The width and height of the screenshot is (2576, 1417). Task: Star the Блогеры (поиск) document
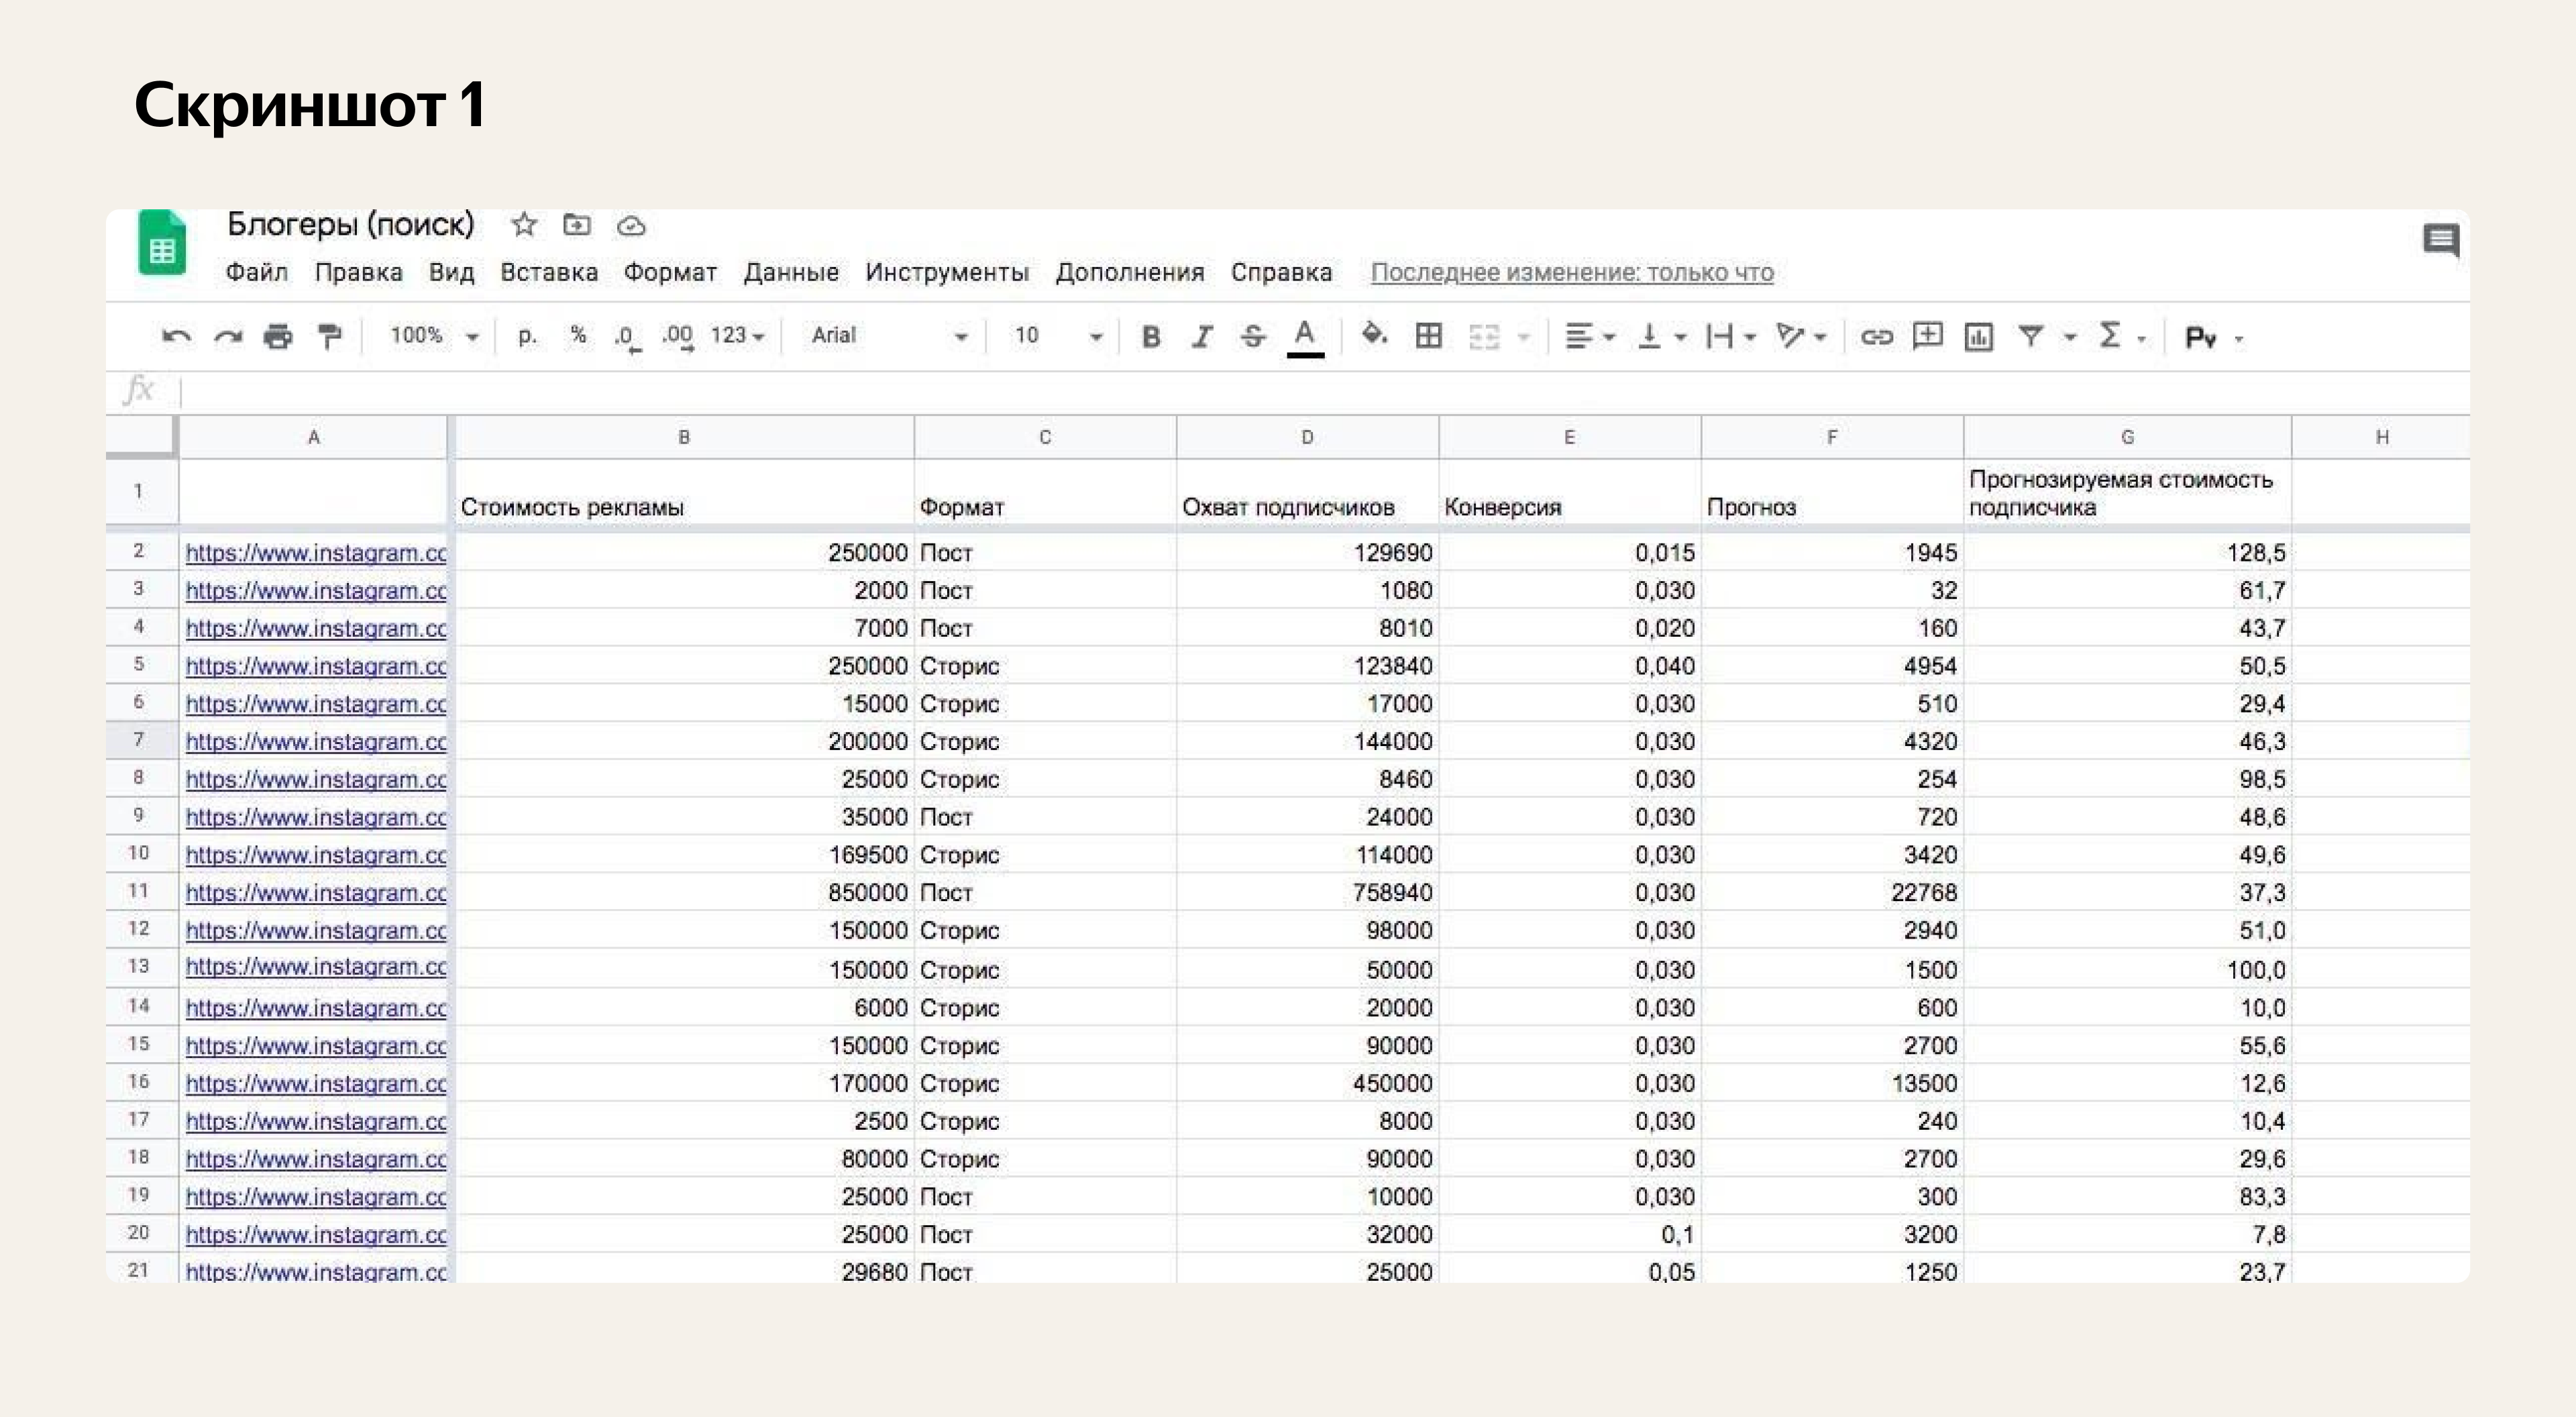(x=524, y=225)
